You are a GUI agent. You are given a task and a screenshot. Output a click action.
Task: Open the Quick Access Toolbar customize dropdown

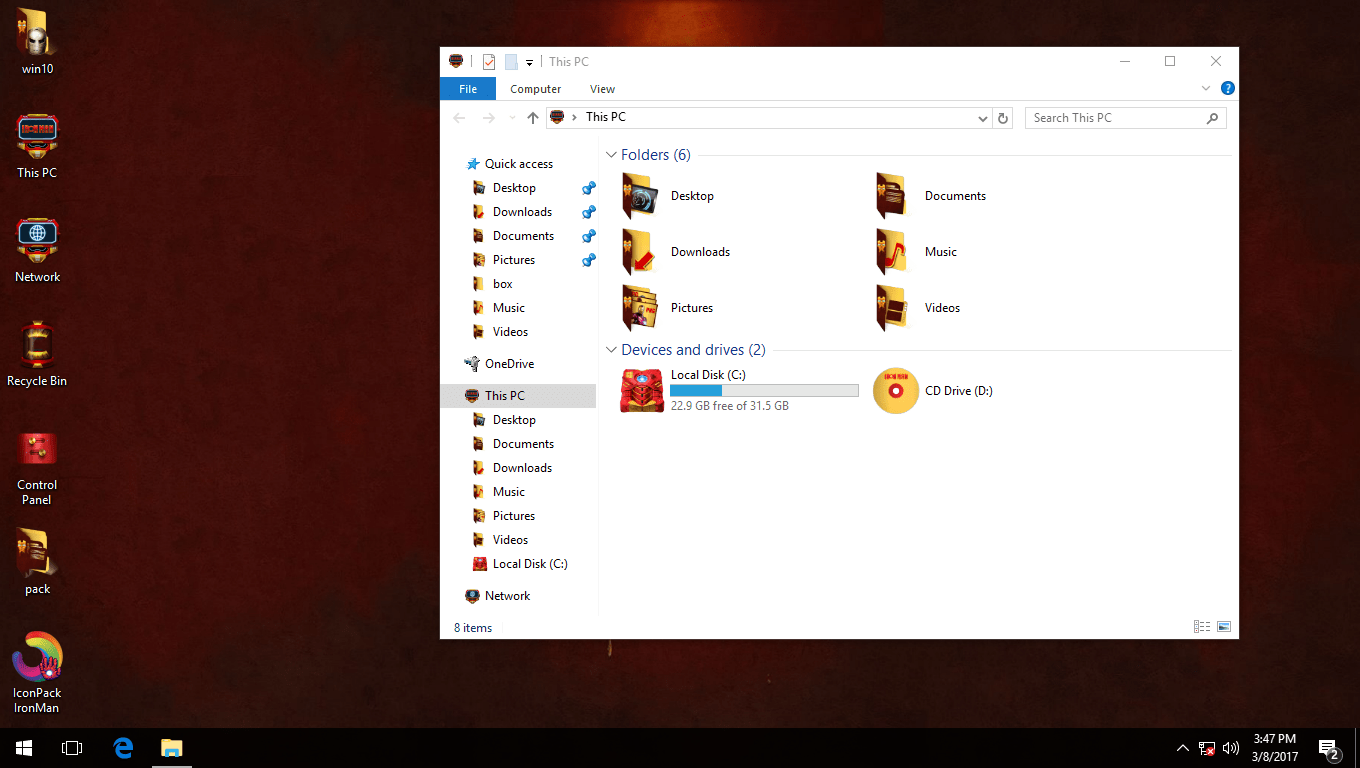(529, 61)
